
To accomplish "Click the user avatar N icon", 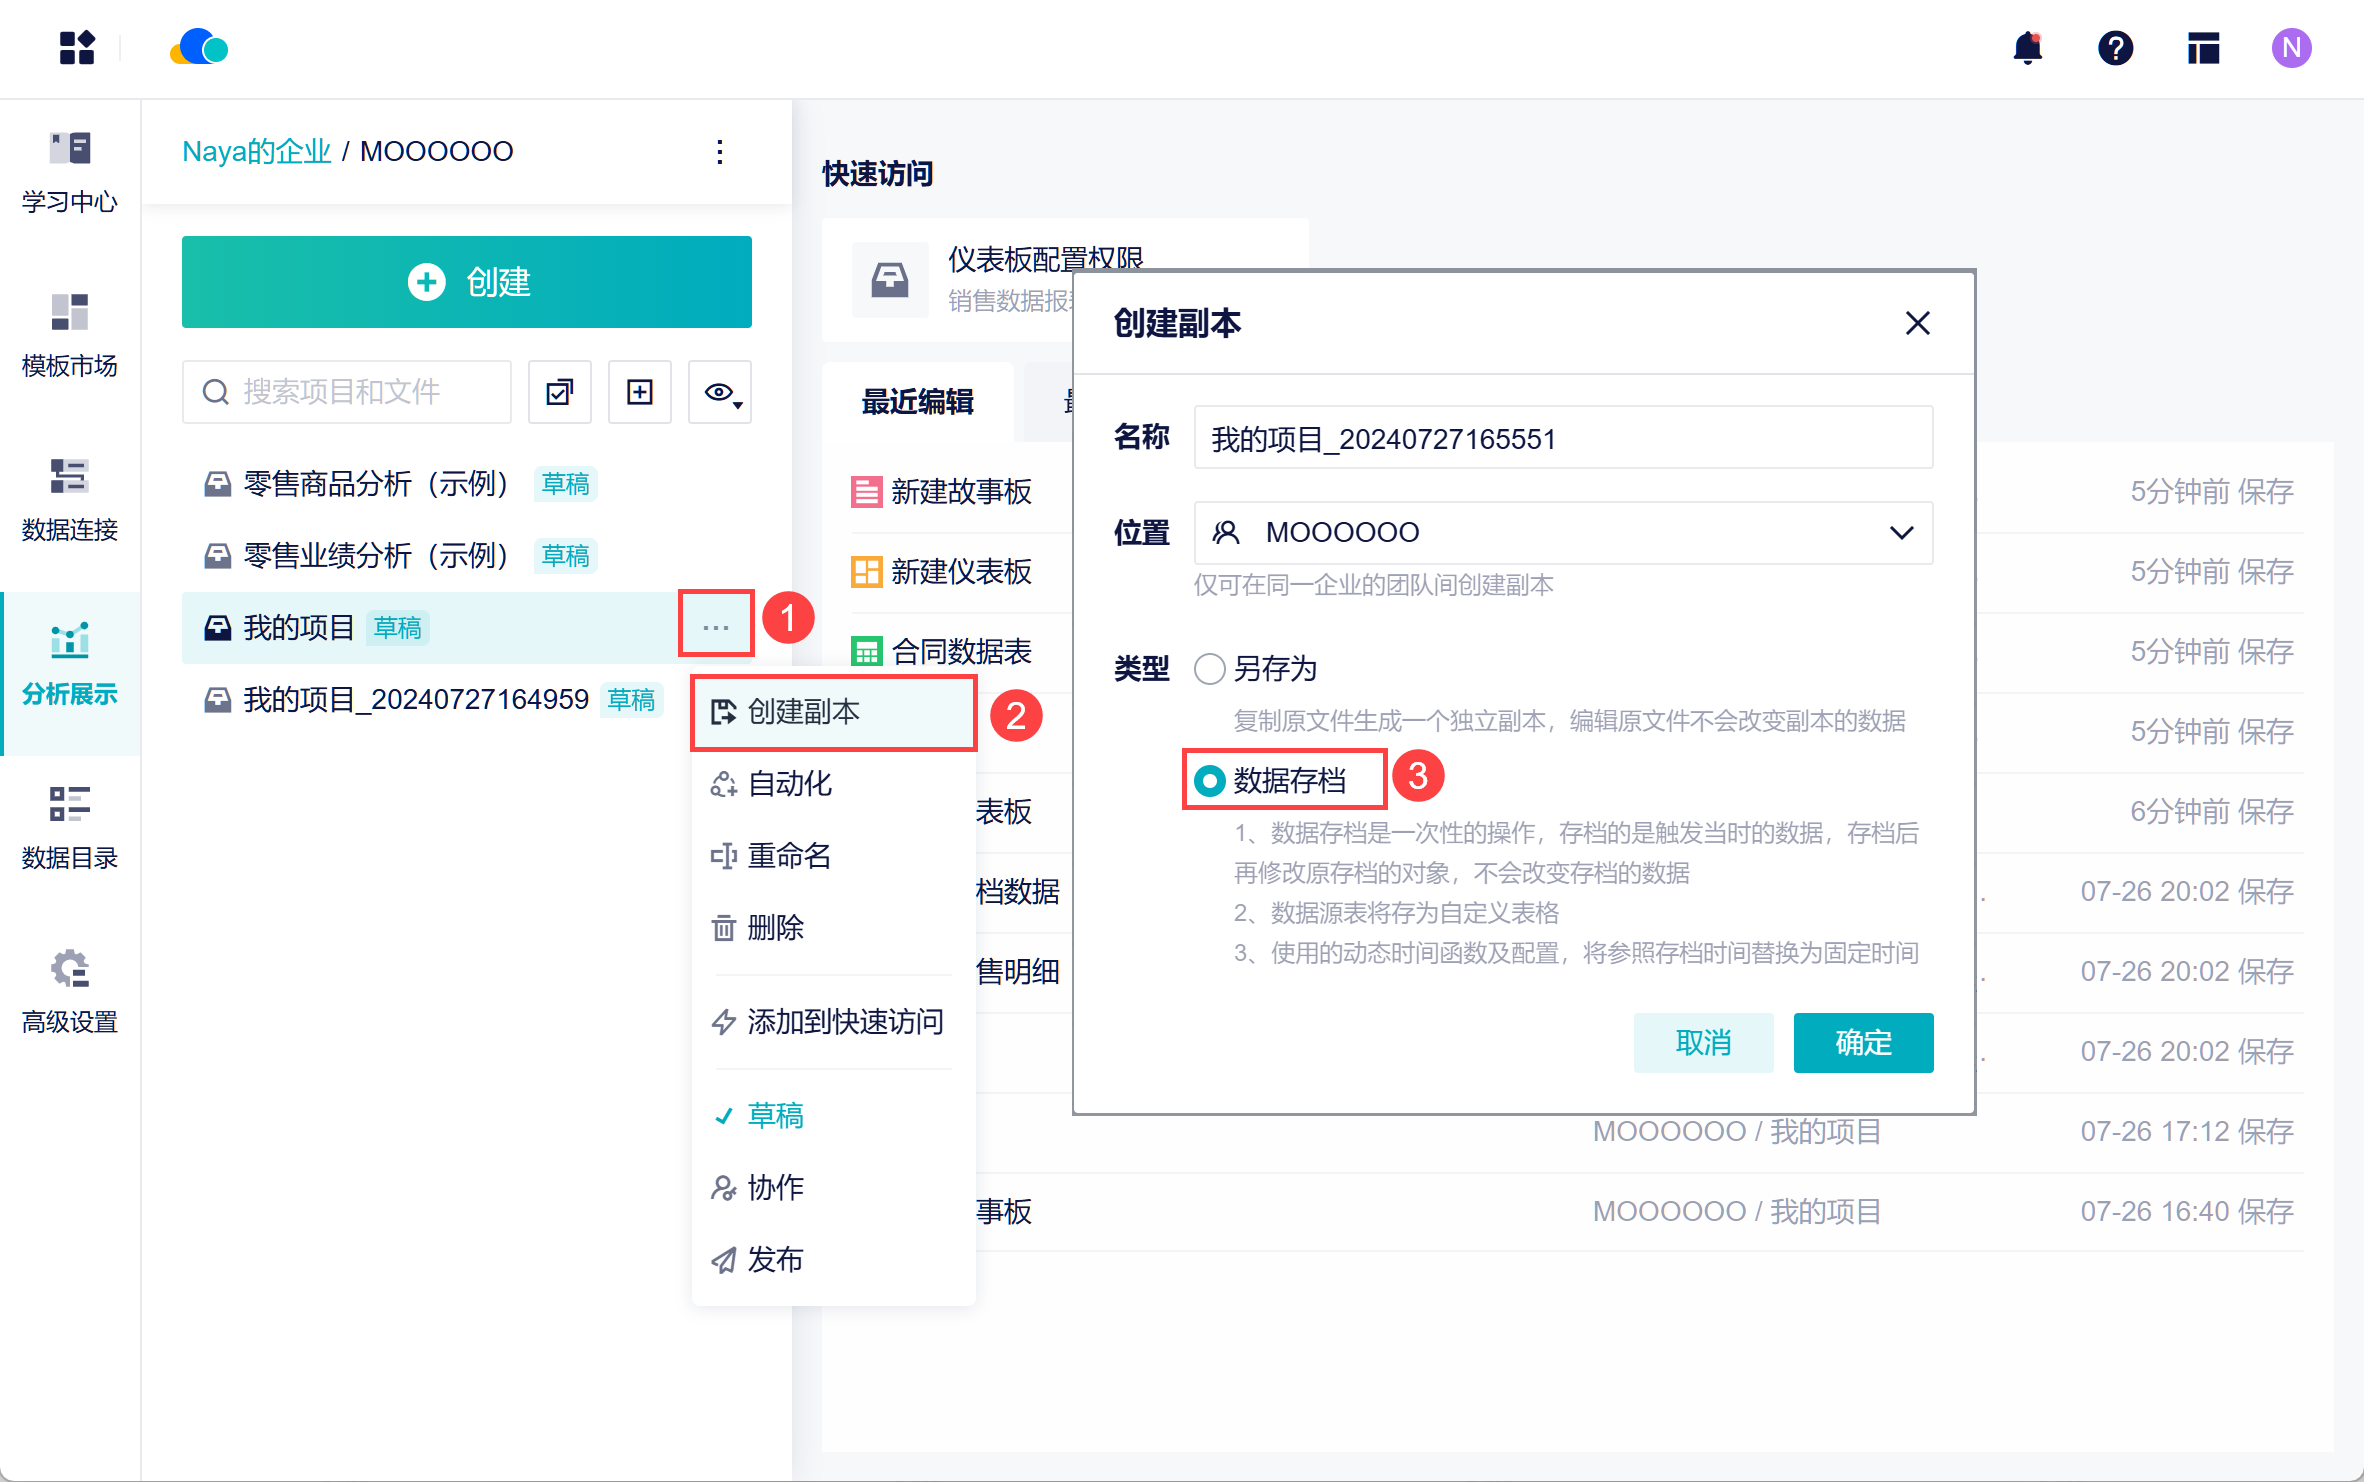I will click(x=2291, y=48).
